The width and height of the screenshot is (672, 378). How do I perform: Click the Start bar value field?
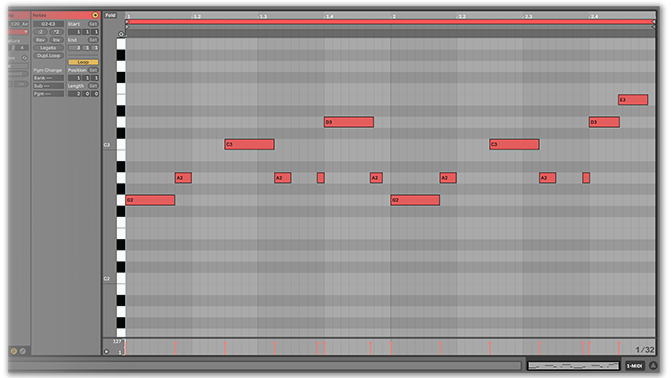[76, 32]
